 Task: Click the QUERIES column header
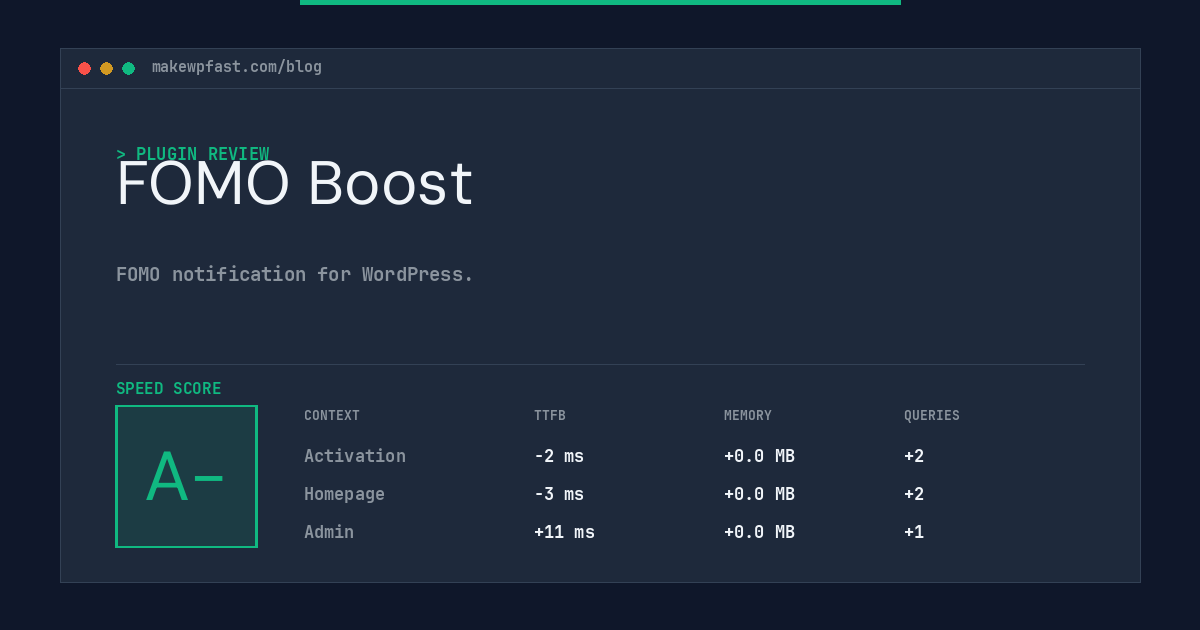932,416
